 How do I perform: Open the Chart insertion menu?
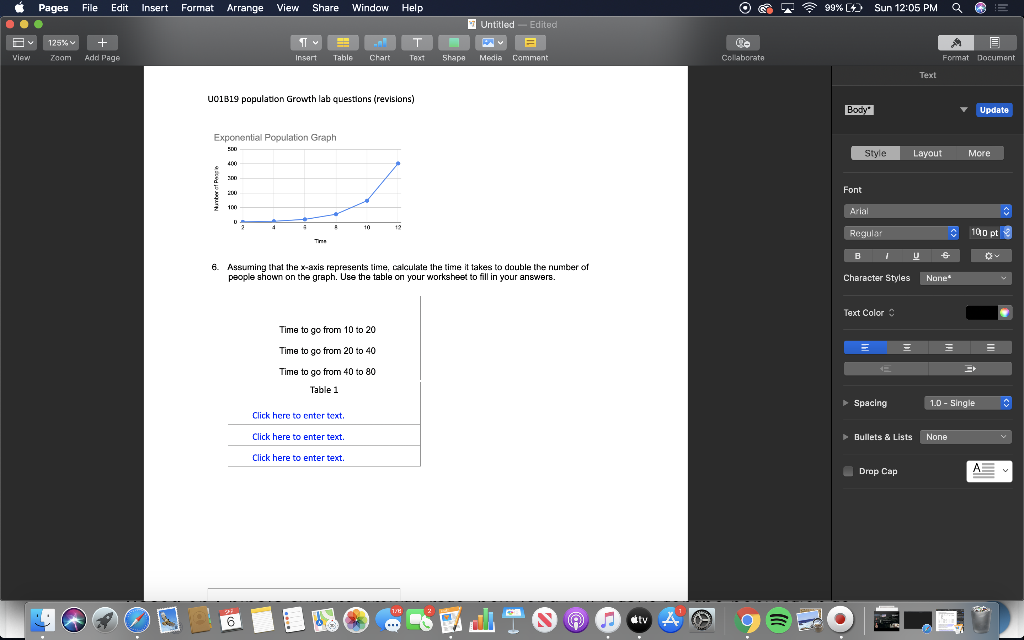pyautogui.click(x=379, y=42)
